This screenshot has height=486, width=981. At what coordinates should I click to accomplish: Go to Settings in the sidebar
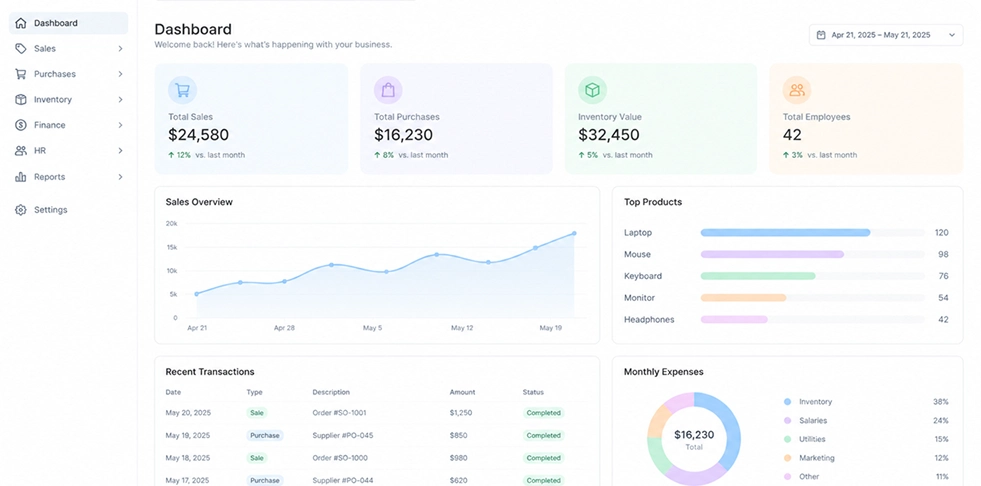(68, 210)
